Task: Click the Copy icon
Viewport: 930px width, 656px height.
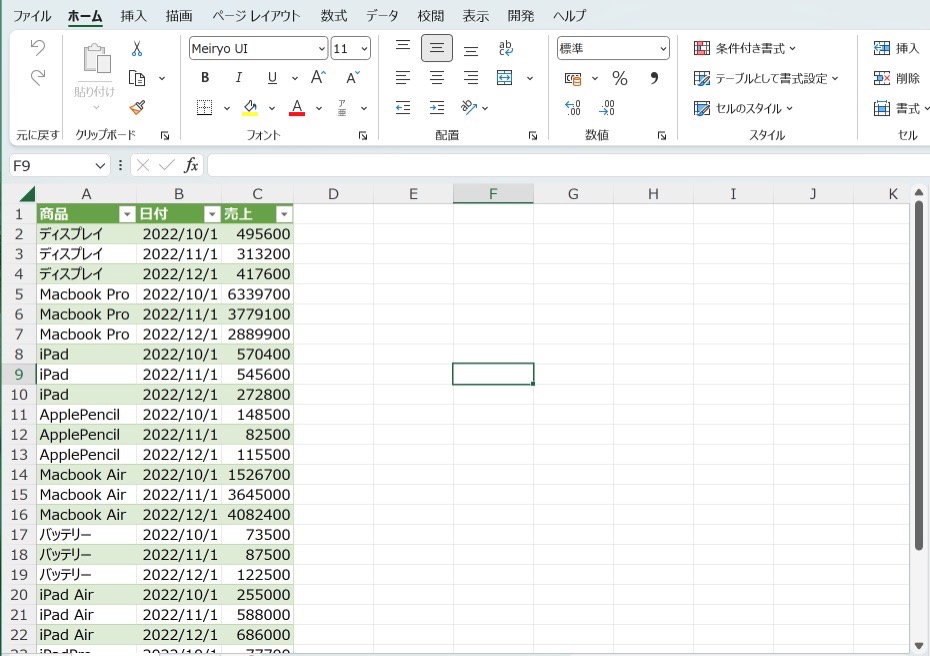Action: point(137,78)
